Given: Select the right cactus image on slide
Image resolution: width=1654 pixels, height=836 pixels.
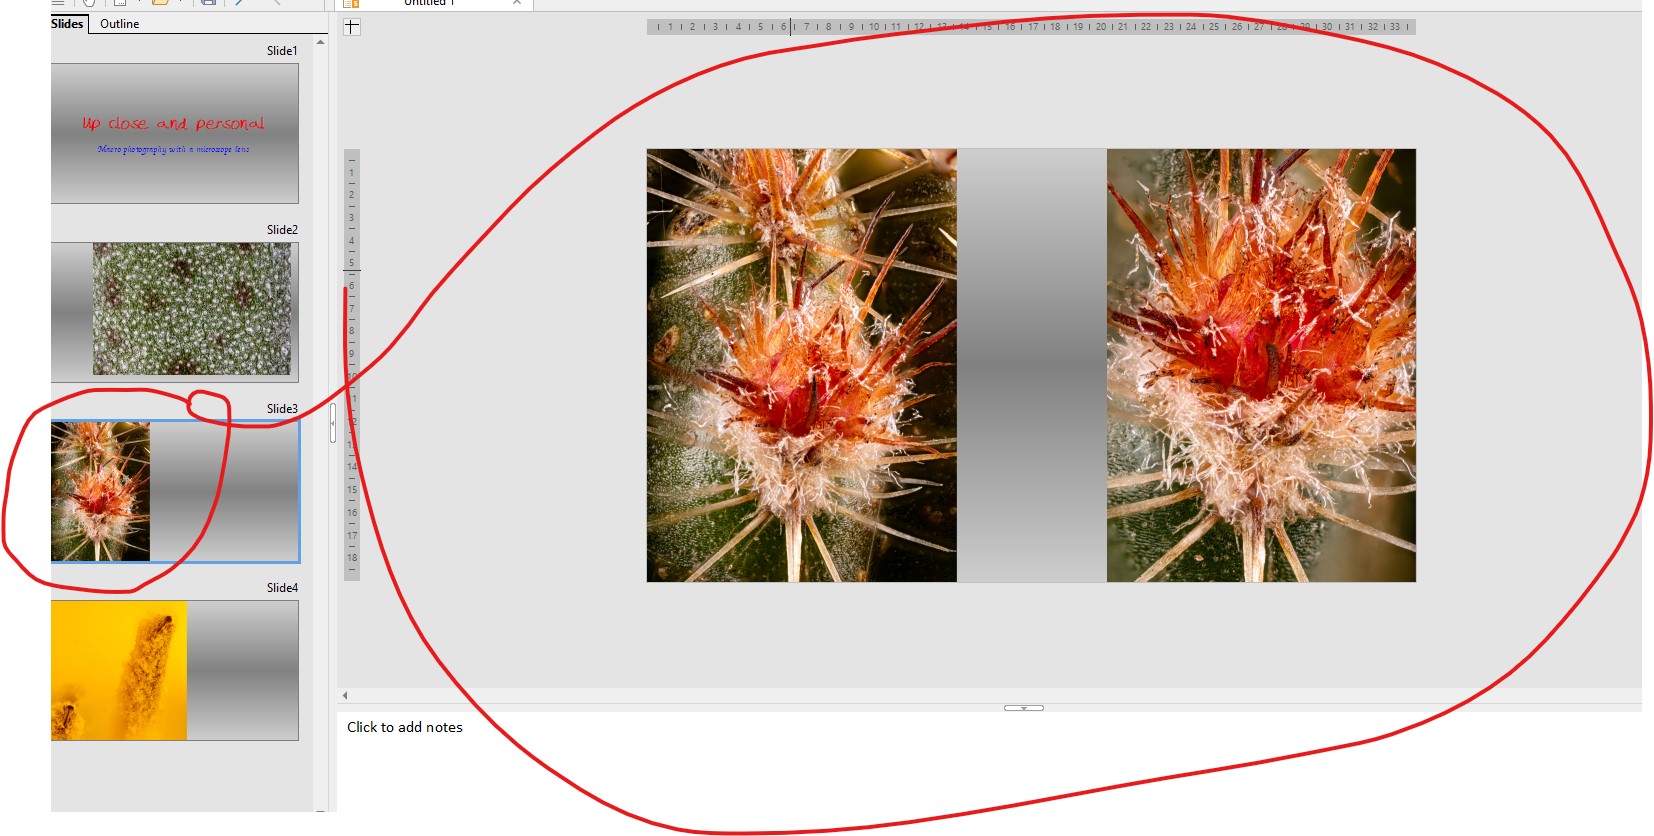Looking at the screenshot, I should pos(1261,365).
